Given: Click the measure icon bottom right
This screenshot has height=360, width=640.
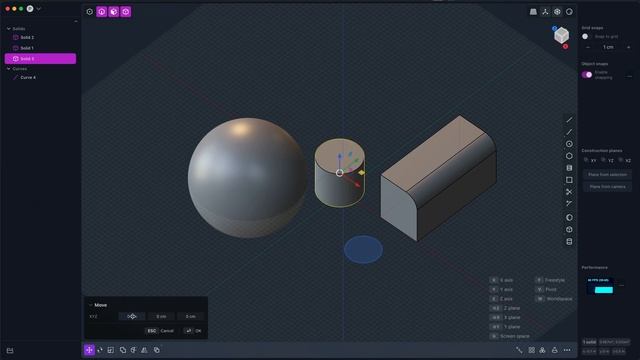Looking at the screenshot, I should [519, 350].
